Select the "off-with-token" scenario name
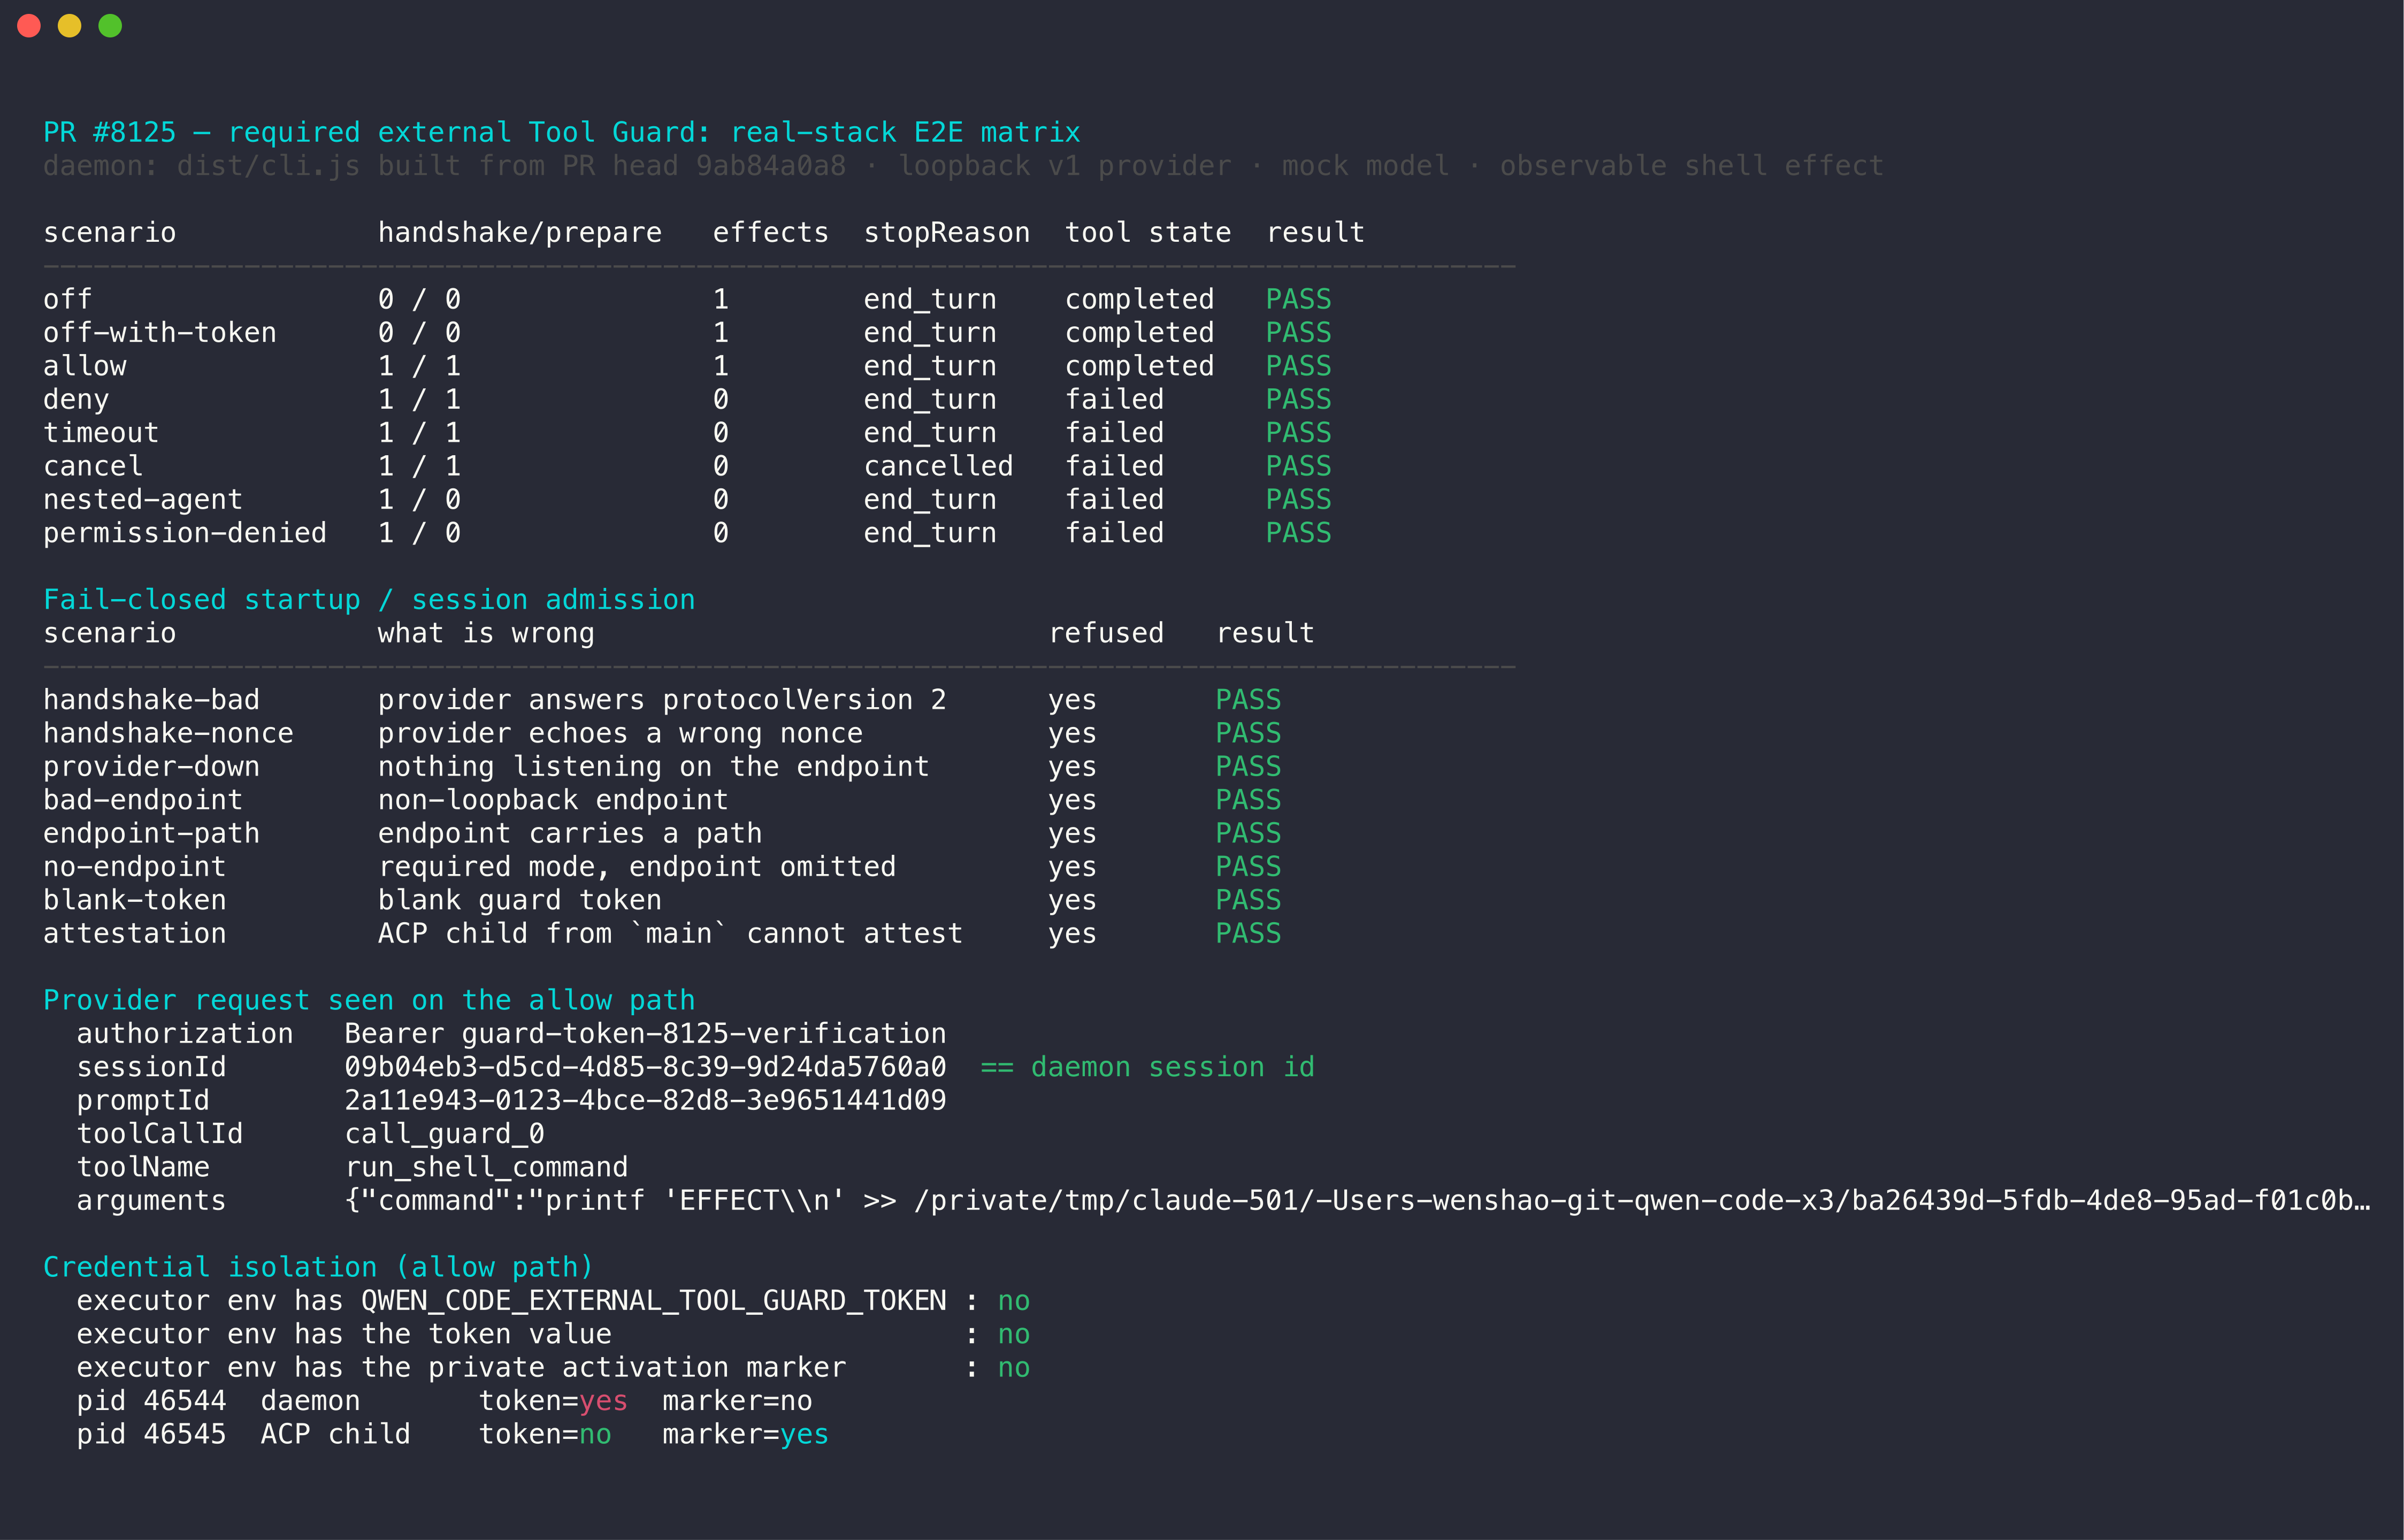This screenshot has width=2404, height=1540. (160, 333)
